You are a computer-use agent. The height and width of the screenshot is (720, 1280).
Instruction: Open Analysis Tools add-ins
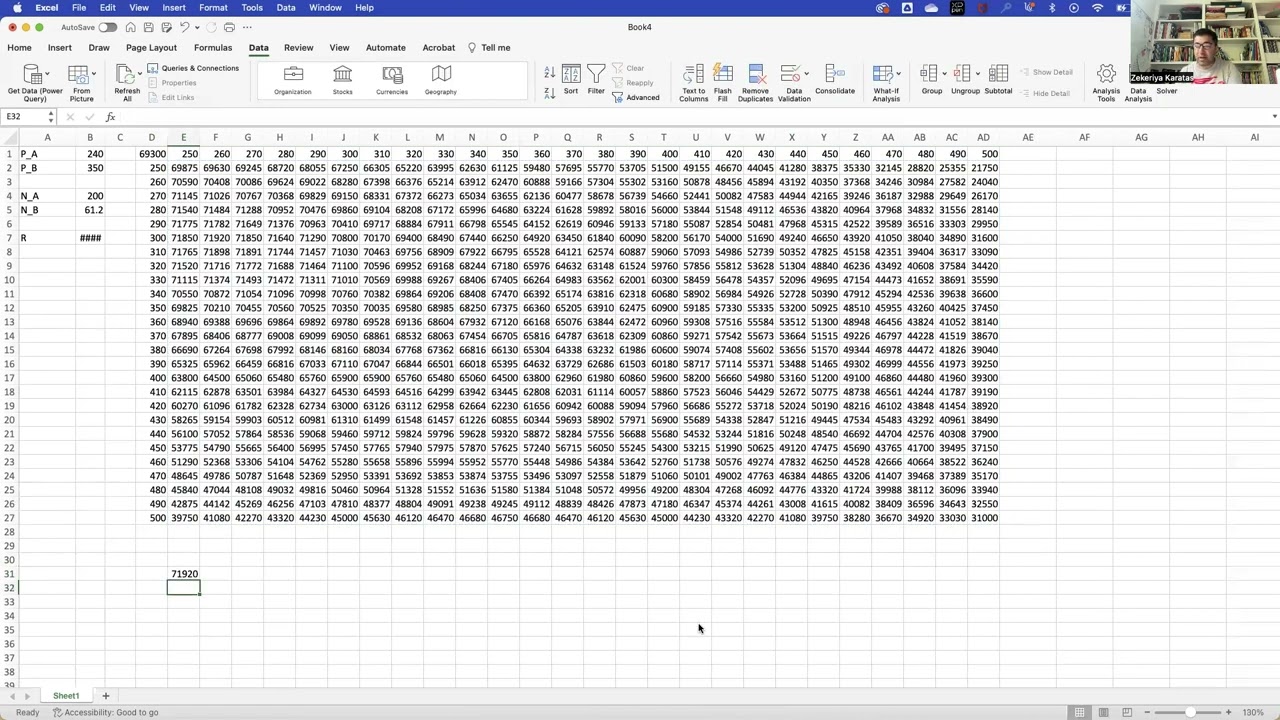(1106, 83)
